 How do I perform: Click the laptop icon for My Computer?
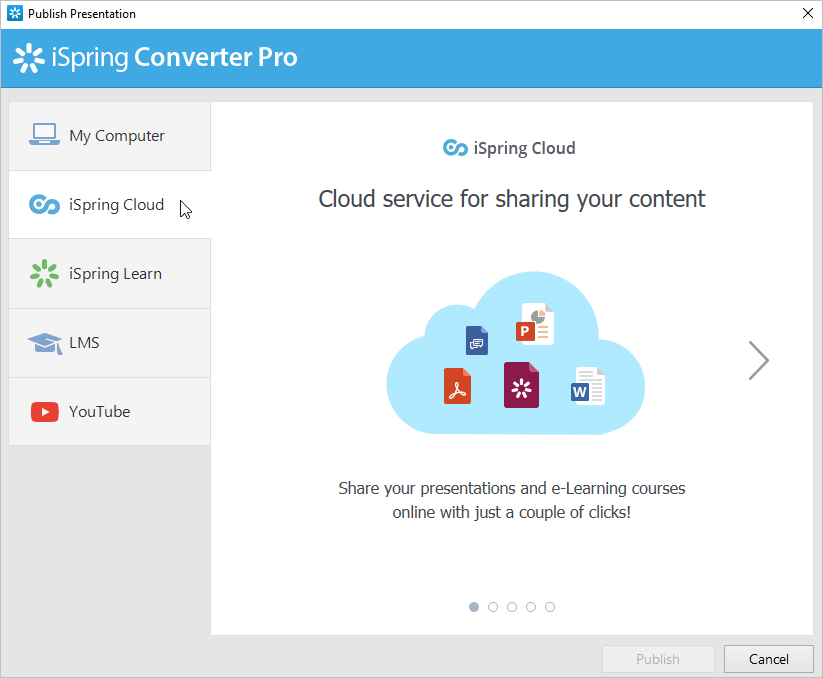[x=44, y=134]
